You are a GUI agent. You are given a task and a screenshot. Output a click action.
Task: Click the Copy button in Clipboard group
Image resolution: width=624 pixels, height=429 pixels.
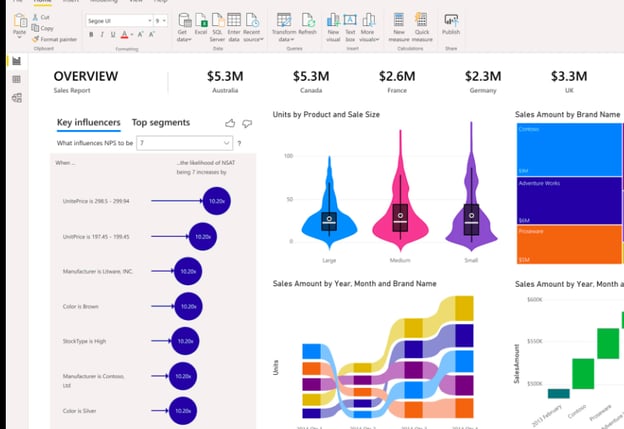point(46,28)
